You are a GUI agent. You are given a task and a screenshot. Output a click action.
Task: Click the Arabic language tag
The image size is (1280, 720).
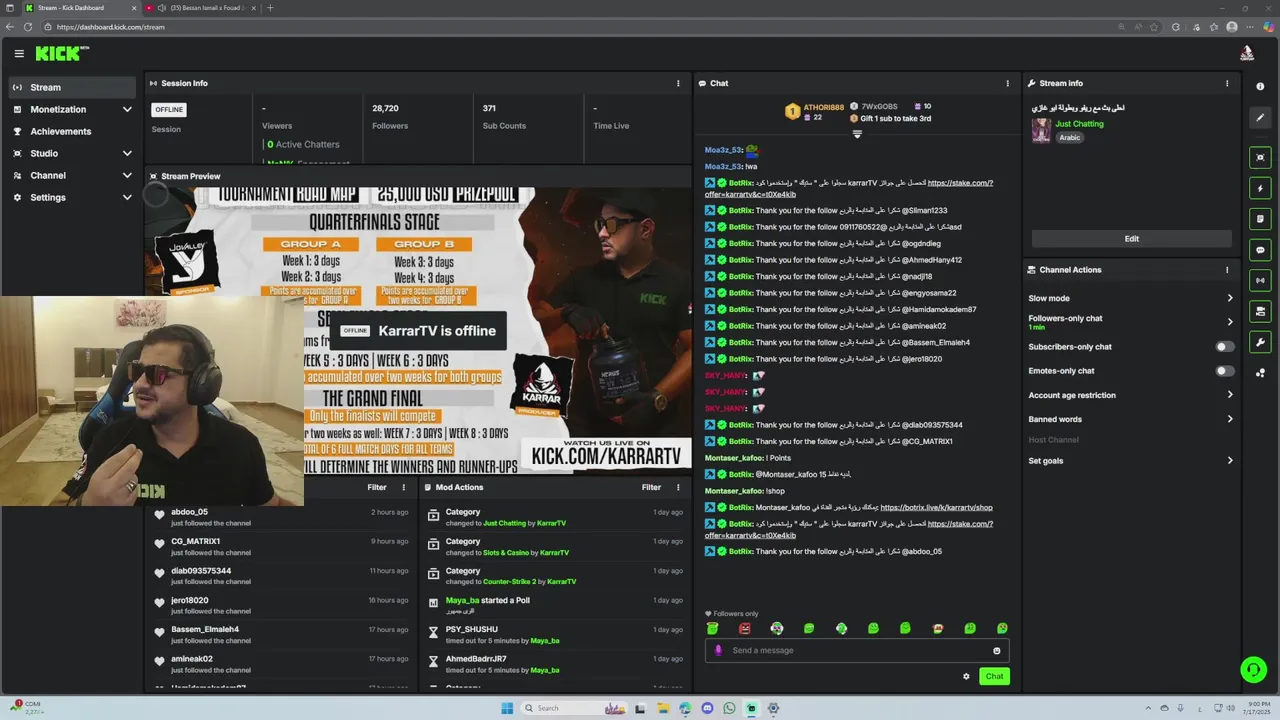click(x=1070, y=138)
